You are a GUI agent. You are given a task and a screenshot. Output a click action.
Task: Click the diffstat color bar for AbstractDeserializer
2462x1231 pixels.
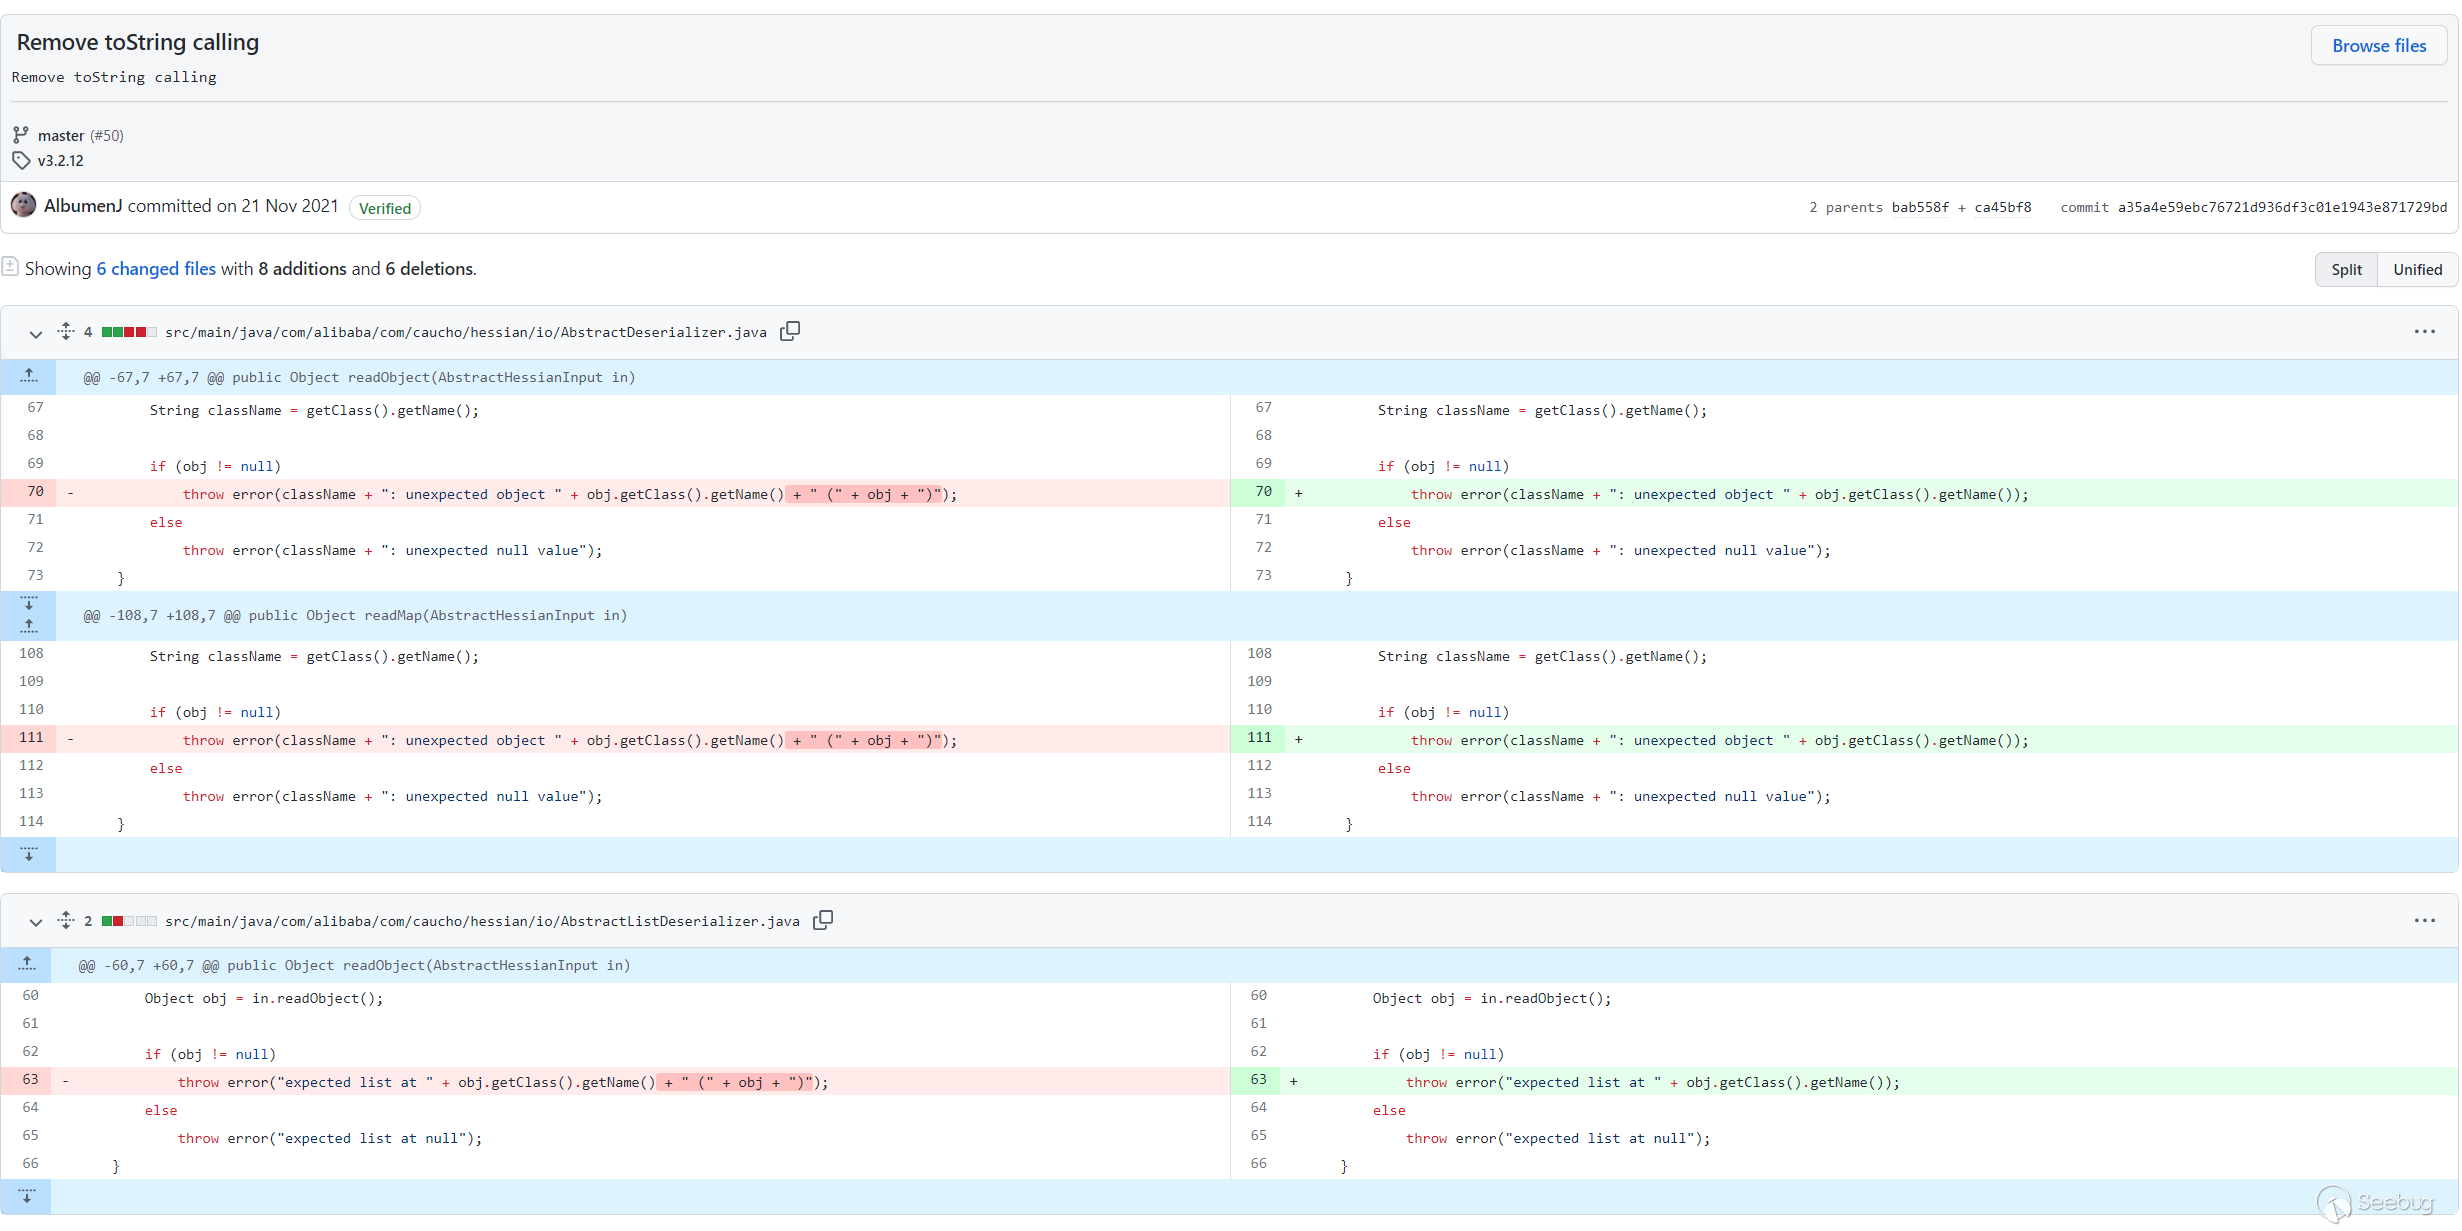(128, 332)
